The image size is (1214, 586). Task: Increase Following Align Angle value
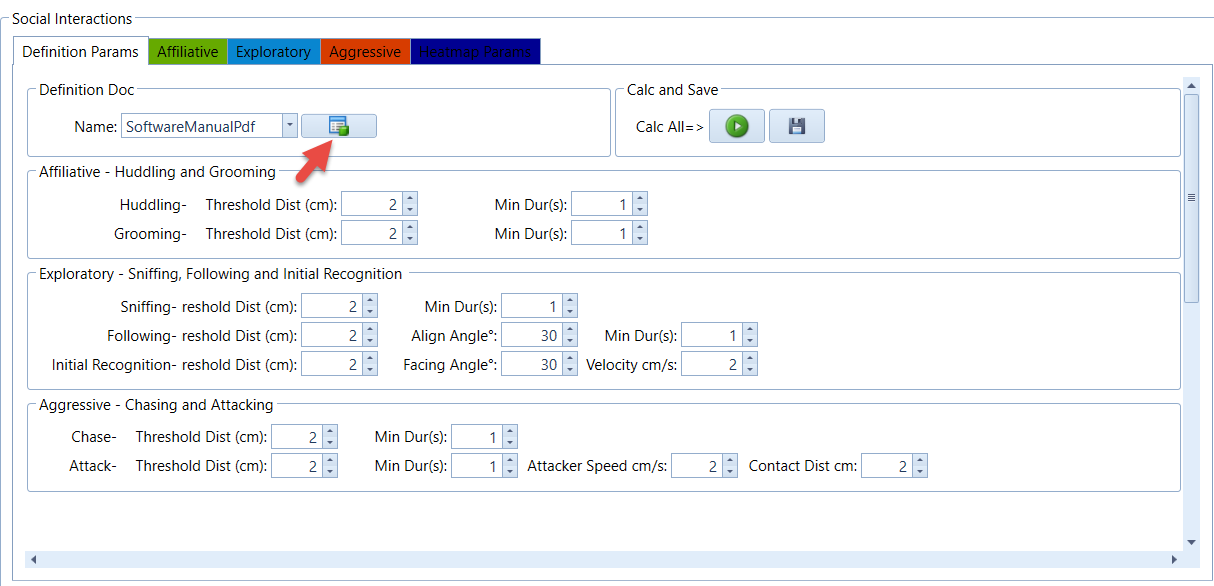click(x=570, y=331)
